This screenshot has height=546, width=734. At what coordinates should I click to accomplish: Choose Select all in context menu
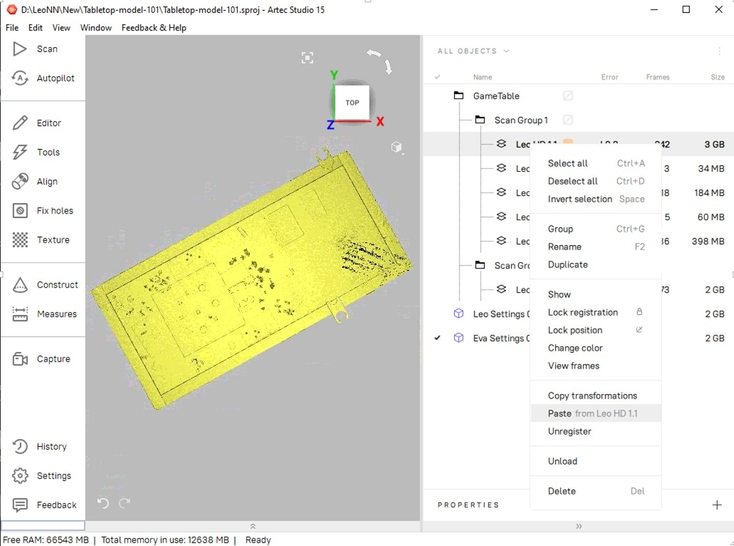[595, 163]
